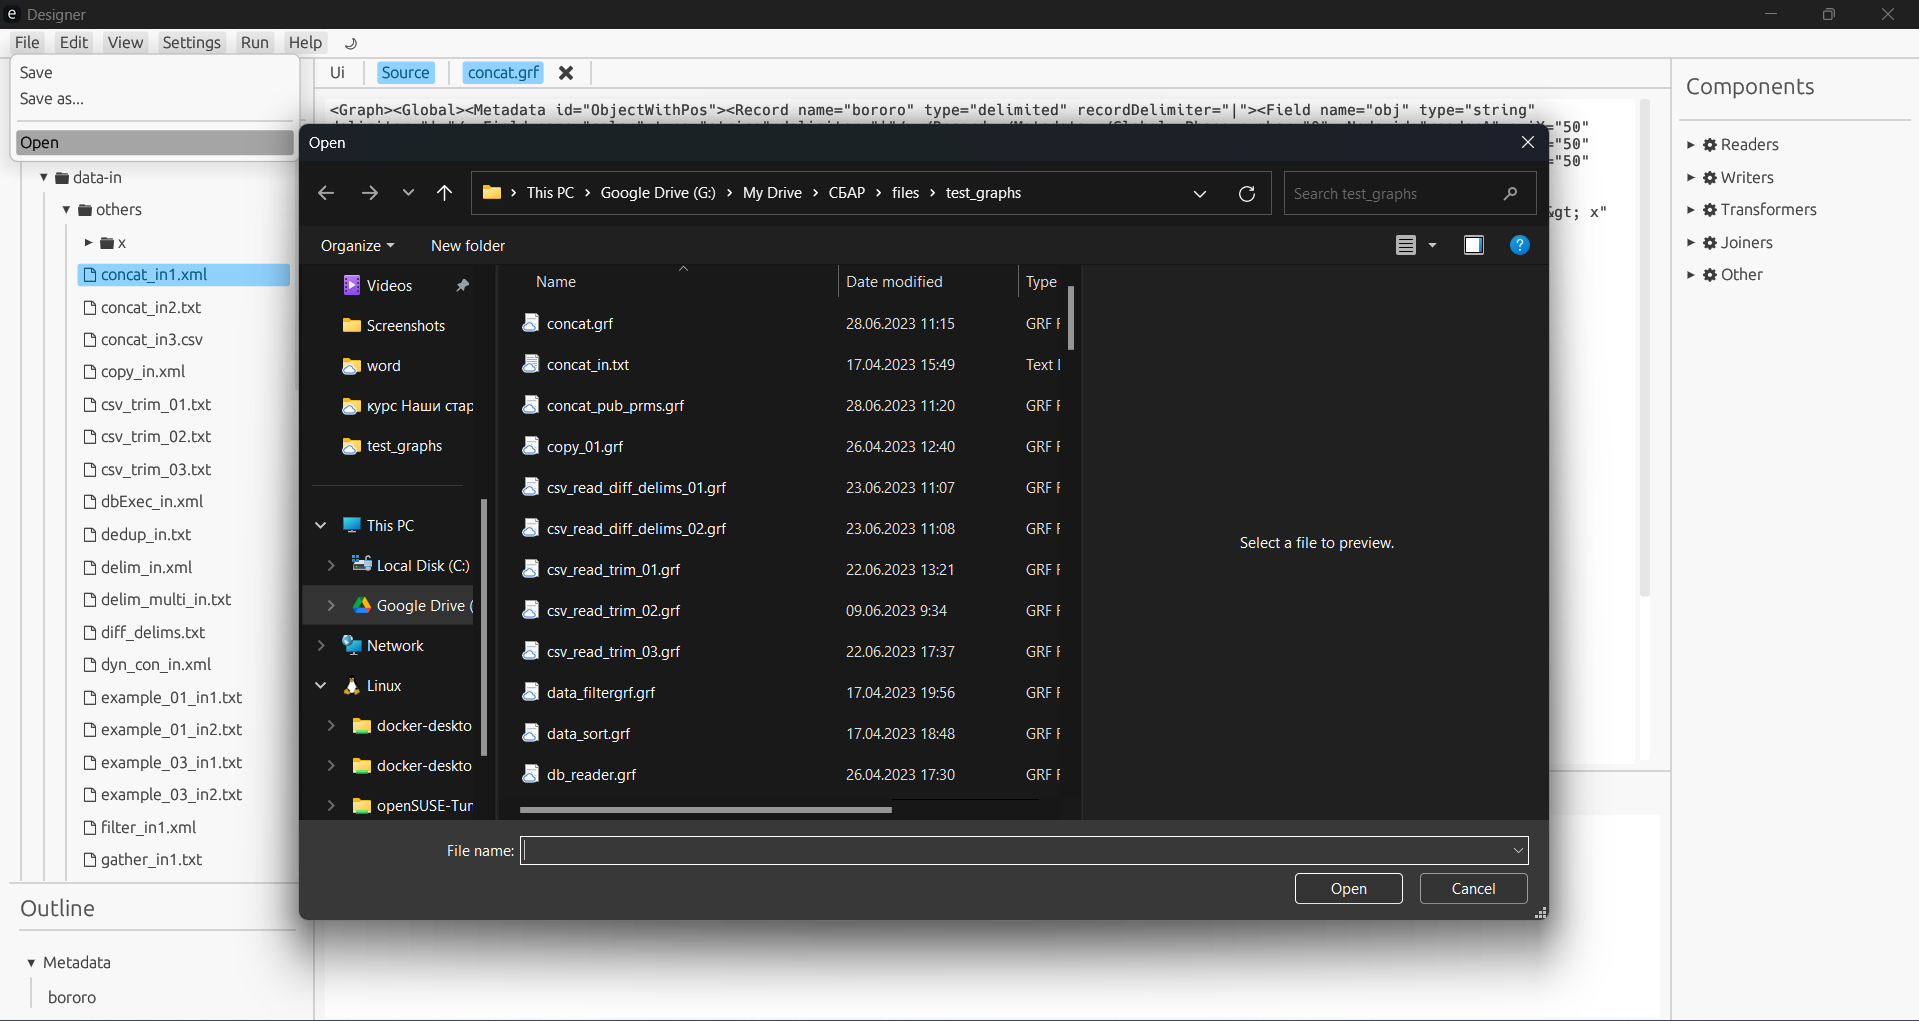Viewport: 1919px width, 1021px height.
Task: Open the View menu in Designer
Action: tap(125, 42)
